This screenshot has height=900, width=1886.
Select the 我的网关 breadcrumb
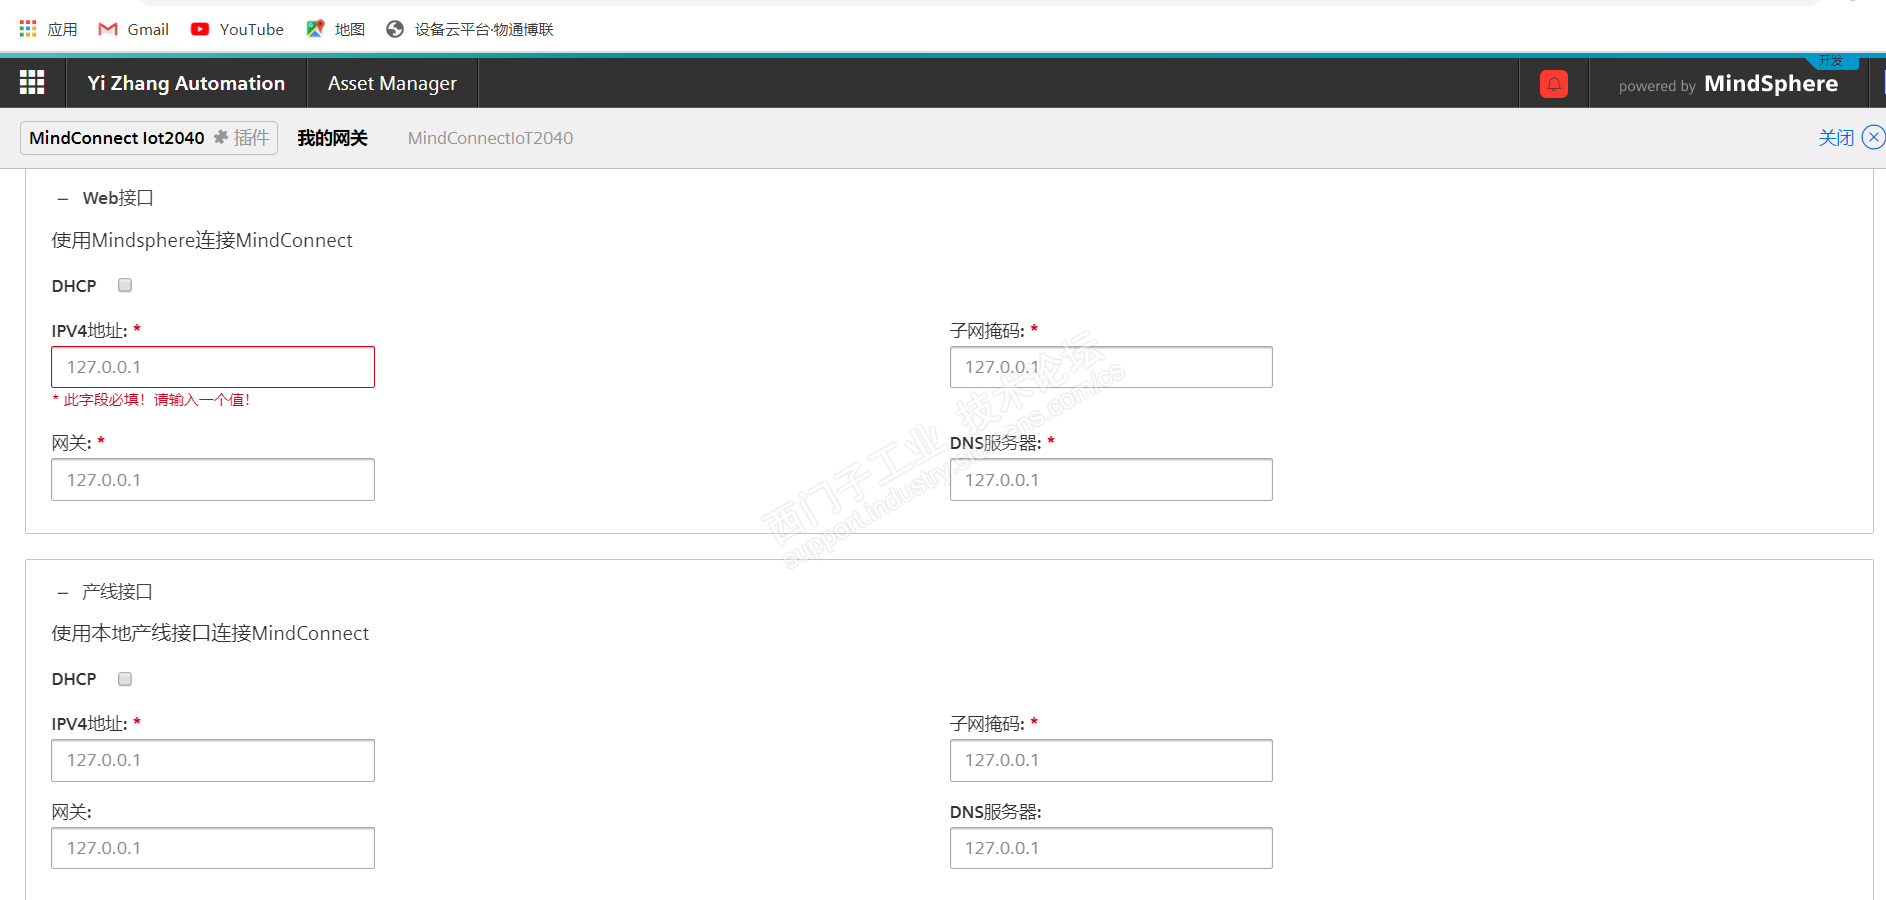[332, 138]
